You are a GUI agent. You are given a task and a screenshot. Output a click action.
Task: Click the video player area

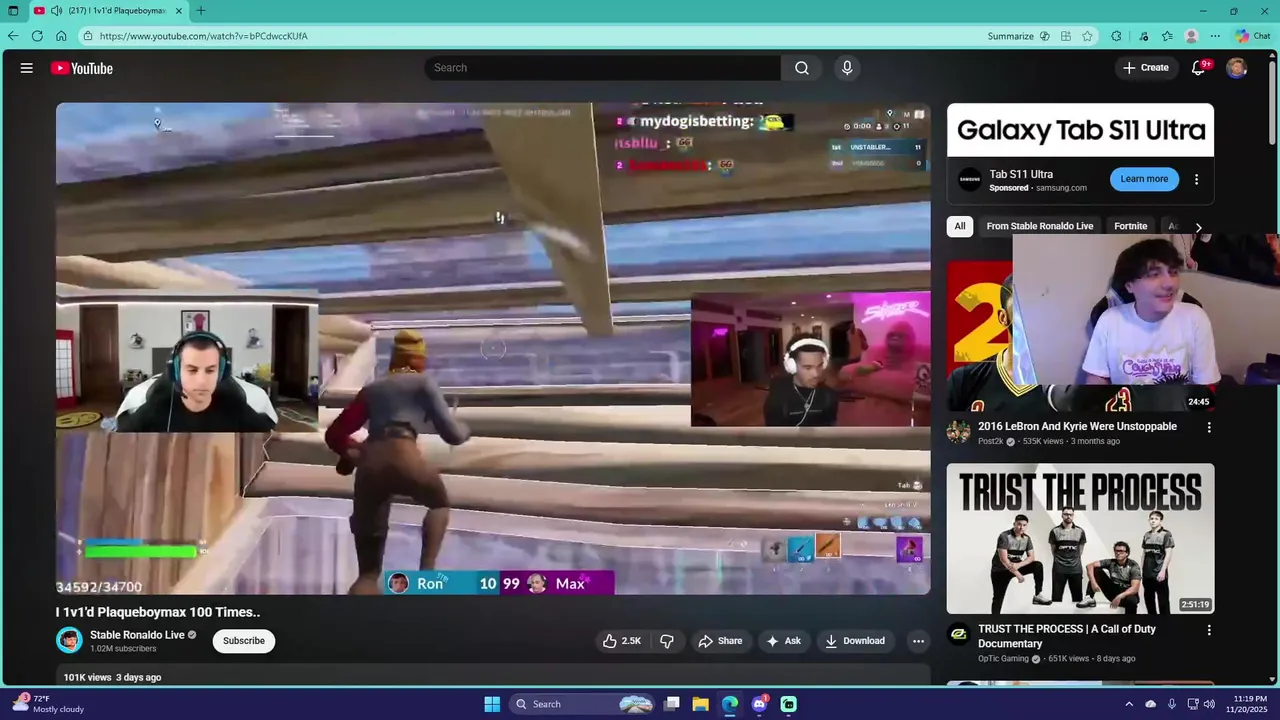tap(493, 348)
